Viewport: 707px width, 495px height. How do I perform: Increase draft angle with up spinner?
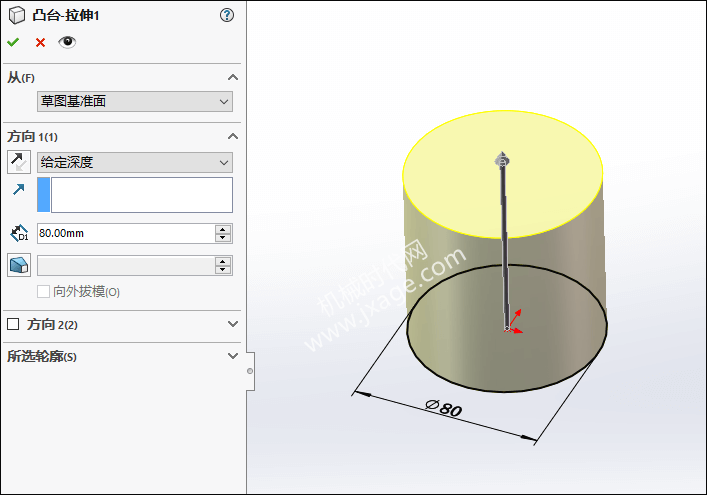[x=223, y=261]
